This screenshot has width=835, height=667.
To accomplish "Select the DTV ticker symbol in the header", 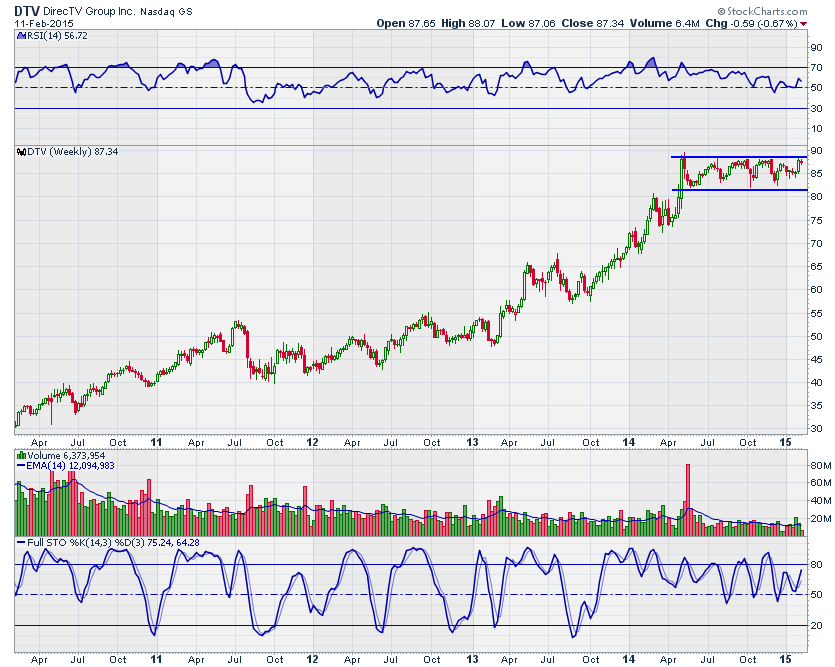I will (27, 11).
